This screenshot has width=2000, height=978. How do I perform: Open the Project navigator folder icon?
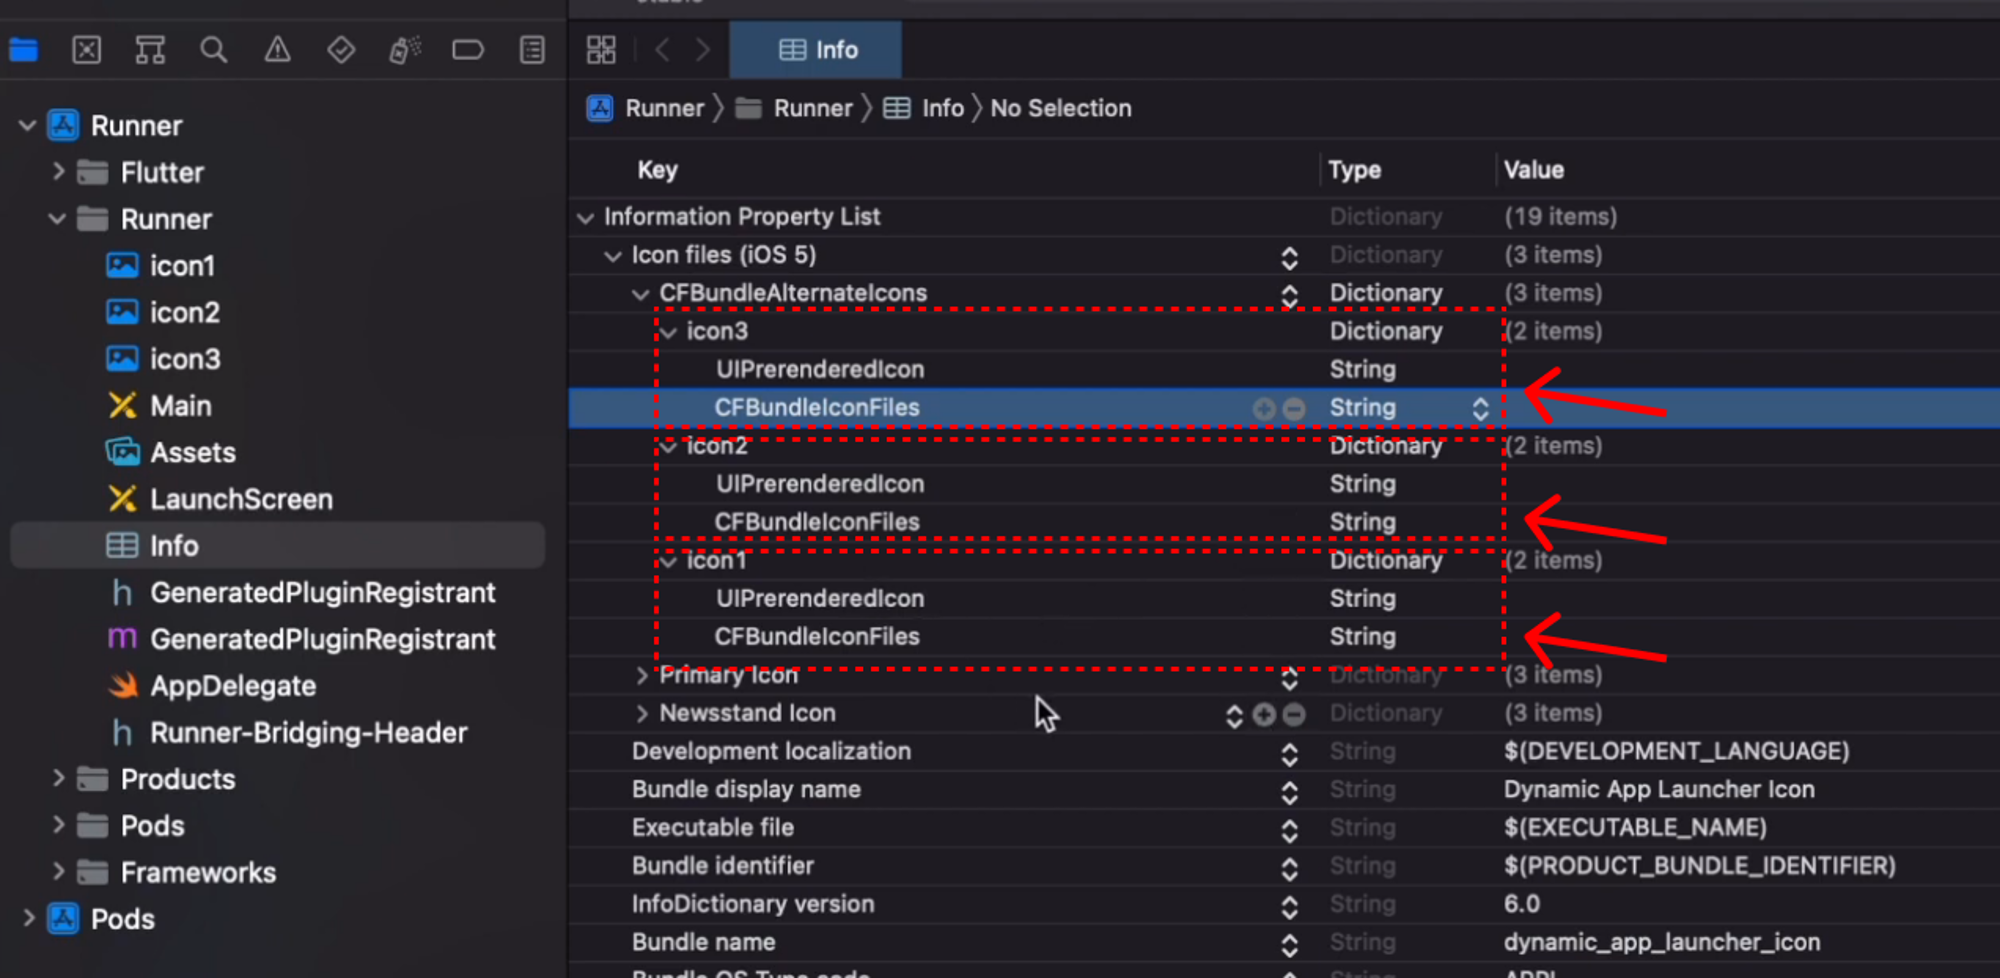click(x=24, y=49)
